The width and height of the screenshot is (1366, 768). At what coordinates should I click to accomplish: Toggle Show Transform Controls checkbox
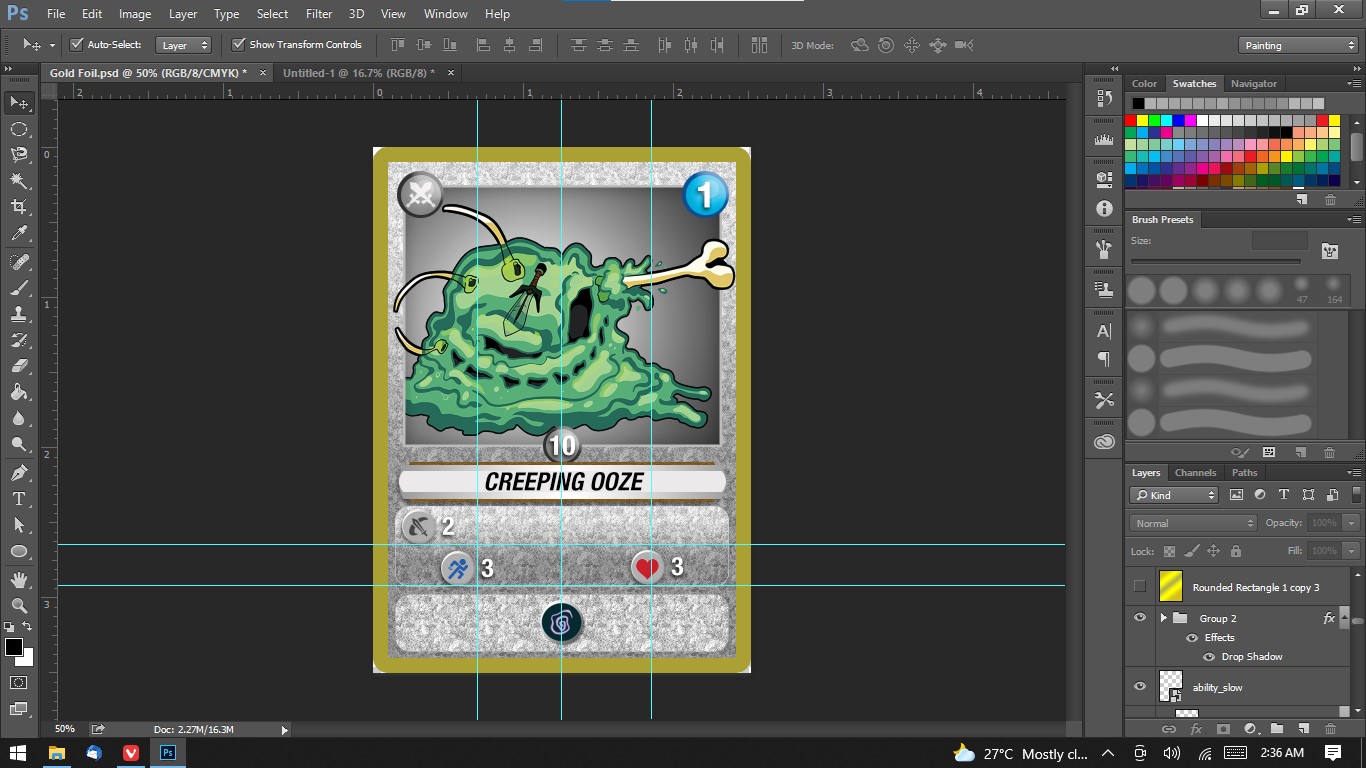[238, 44]
